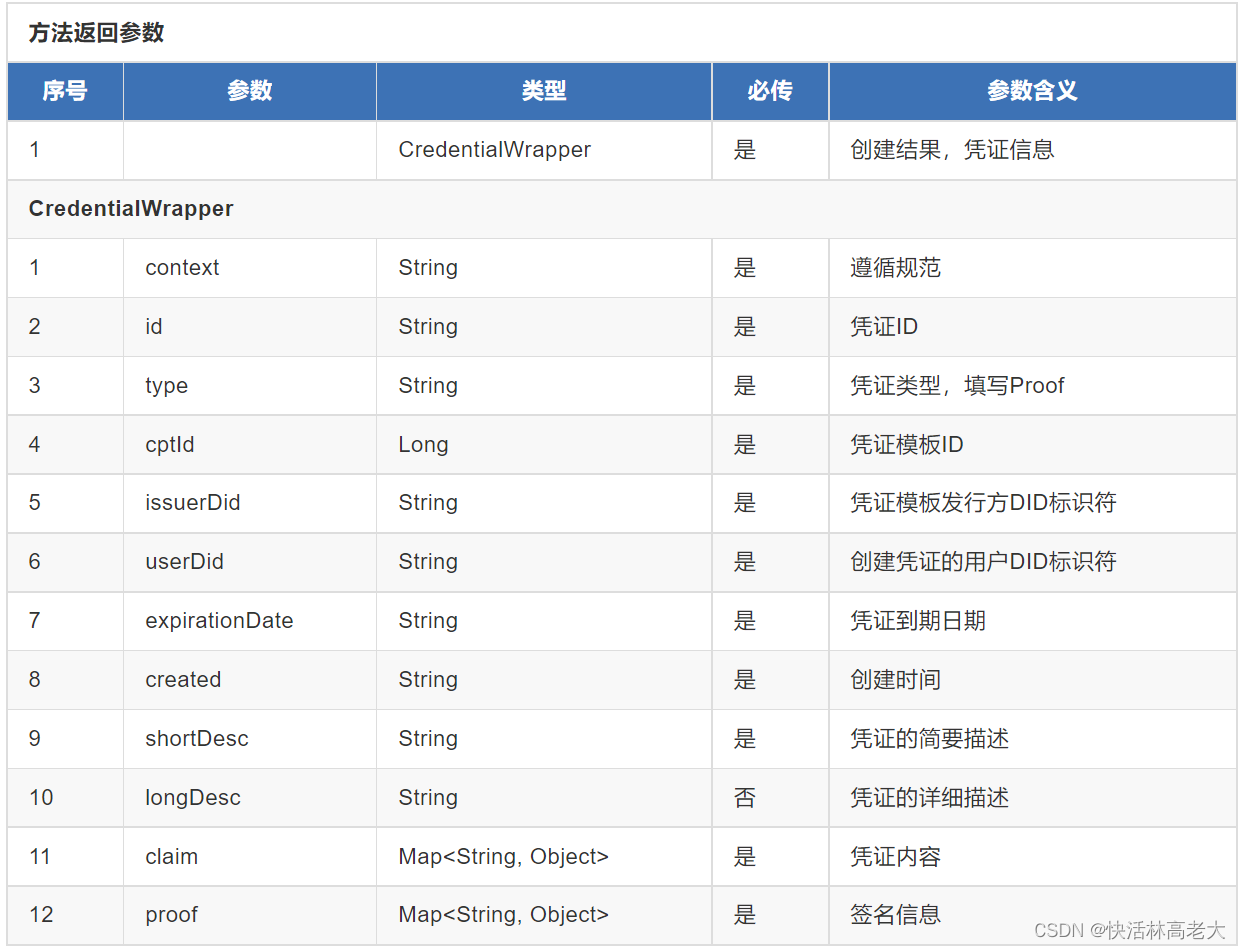The image size is (1241, 949).
Task: Click the CredentialWrapper section header row
Action: (131, 209)
